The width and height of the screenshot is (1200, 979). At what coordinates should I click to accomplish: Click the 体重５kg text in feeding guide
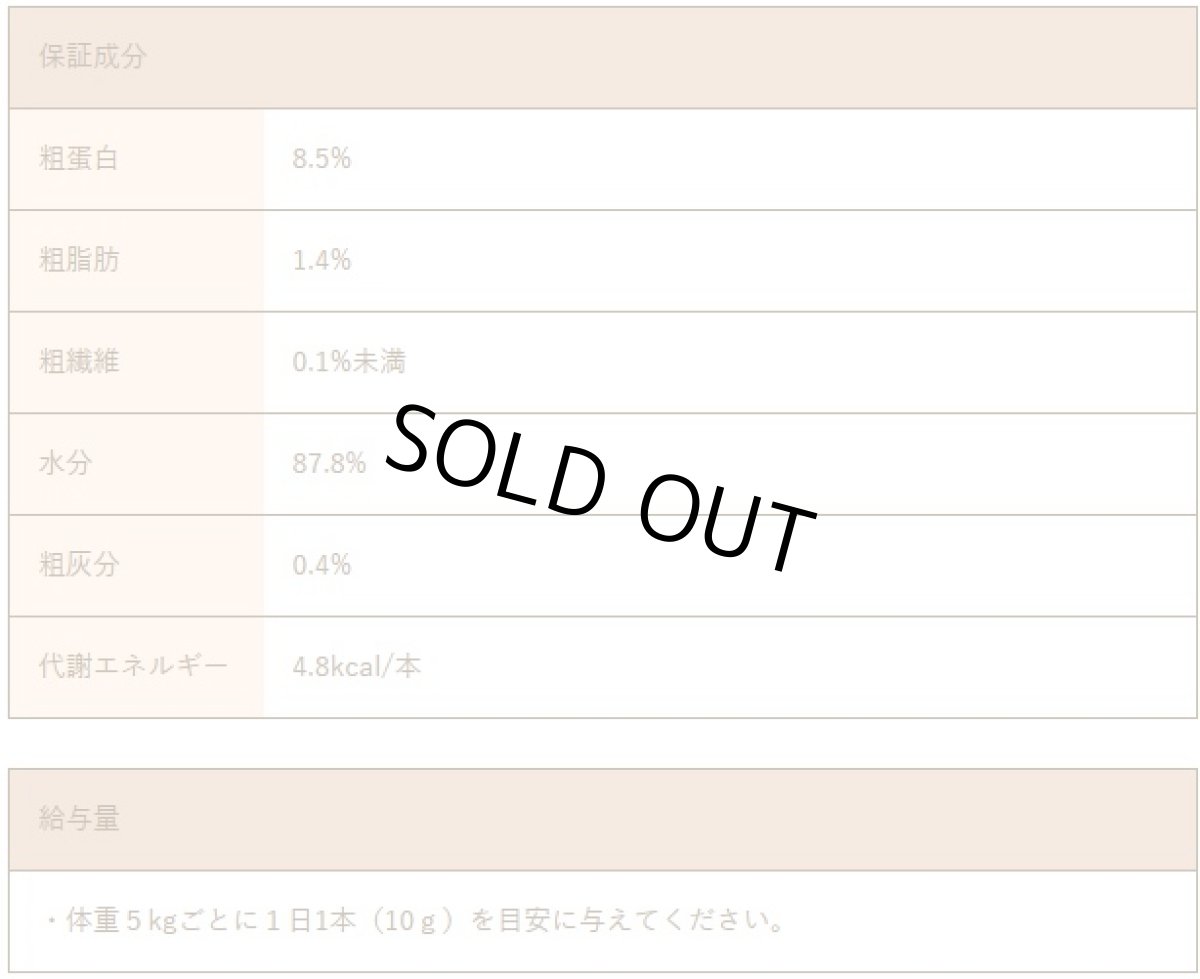click(115, 920)
